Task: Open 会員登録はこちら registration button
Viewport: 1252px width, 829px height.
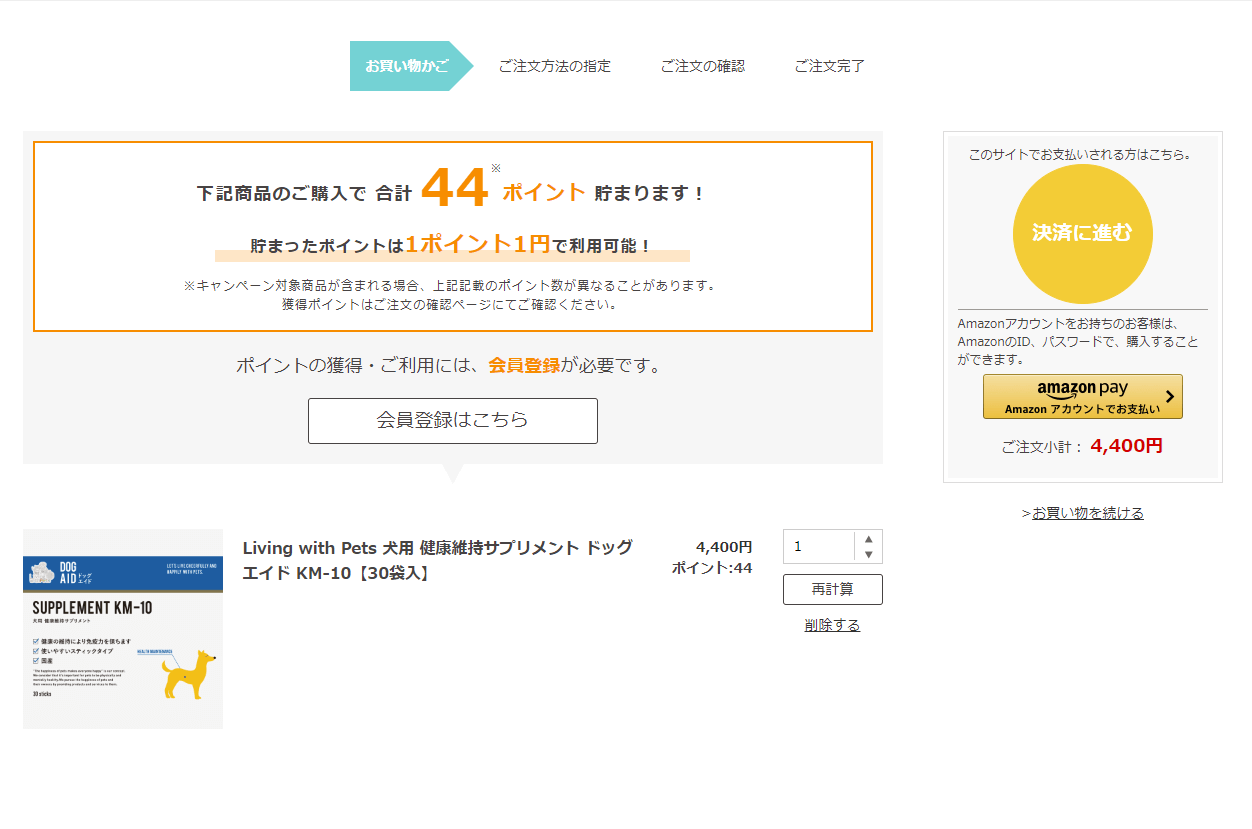Action: (452, 420)
